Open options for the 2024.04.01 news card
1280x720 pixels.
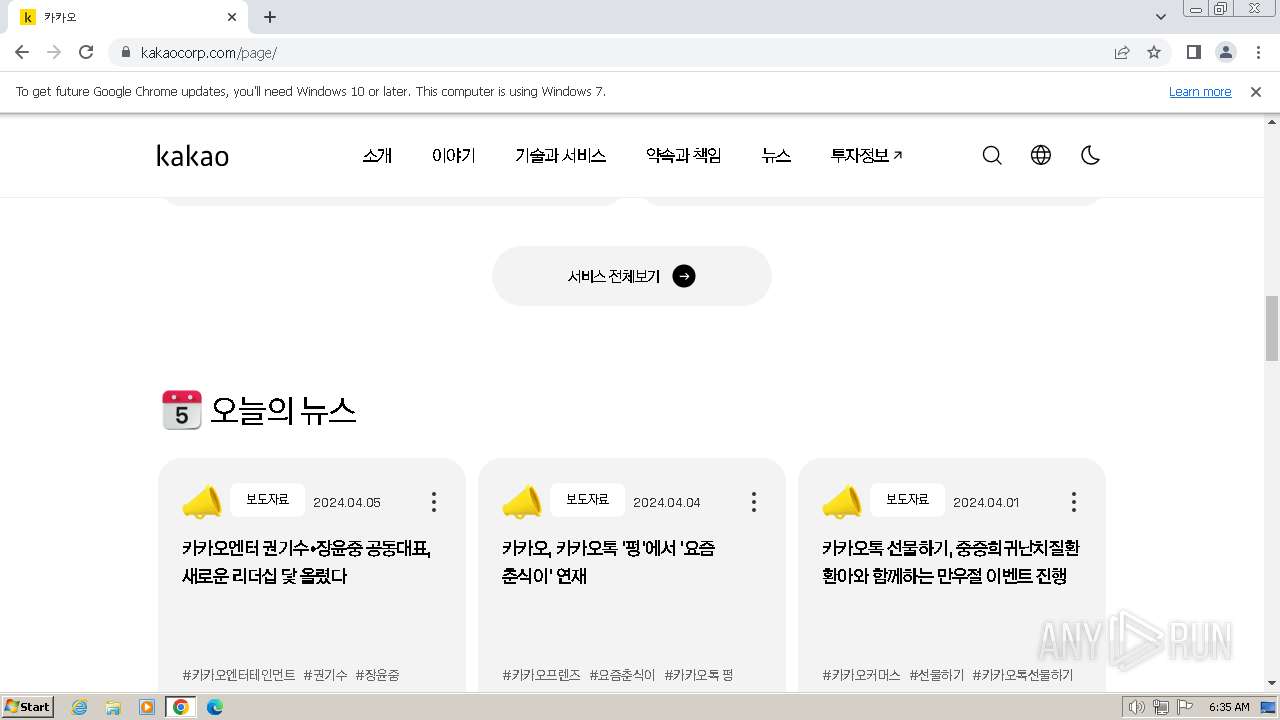[1074, 502]
